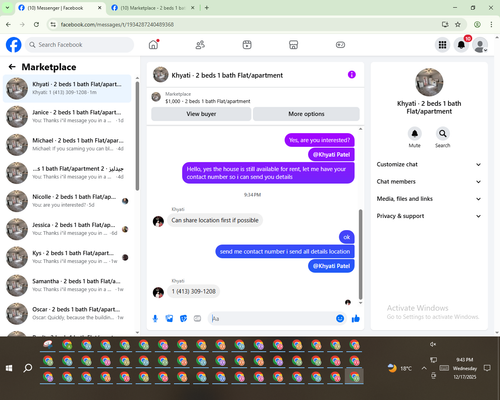Open the Marketplace storefront icon
Viewport: 500px width, 400px height.
pos(293,45)
